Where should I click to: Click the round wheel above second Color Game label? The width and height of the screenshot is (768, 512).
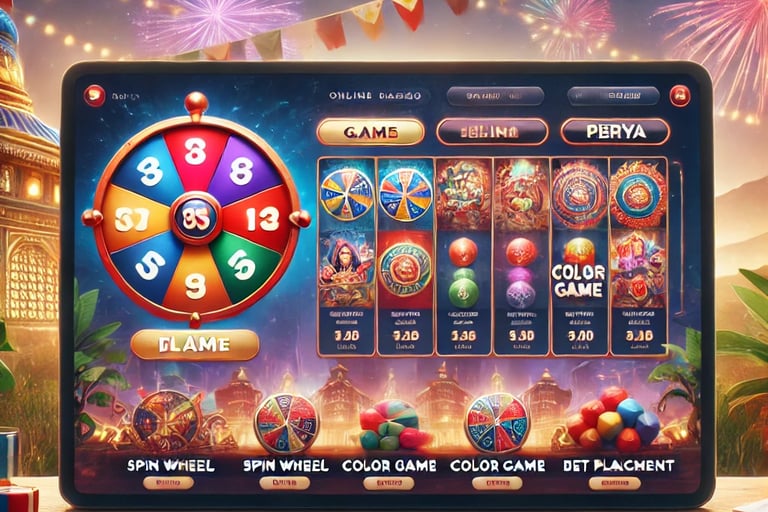point(497,423)
